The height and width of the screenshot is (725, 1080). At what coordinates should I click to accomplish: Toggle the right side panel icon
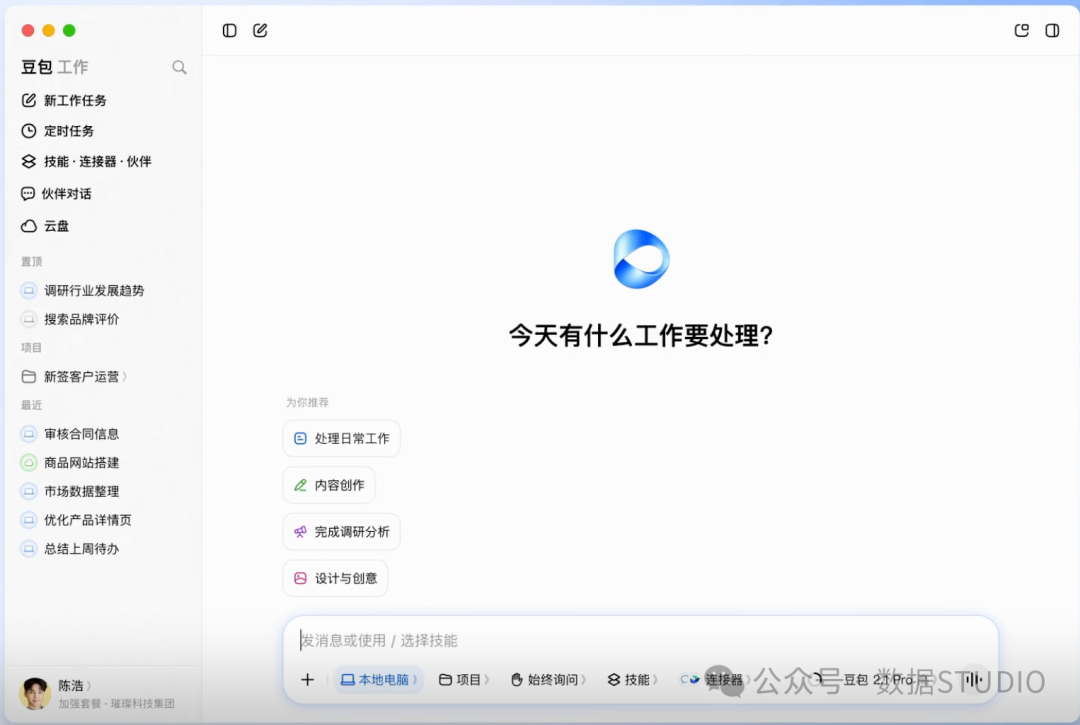pyautogui.click(x=1052, y=30)
